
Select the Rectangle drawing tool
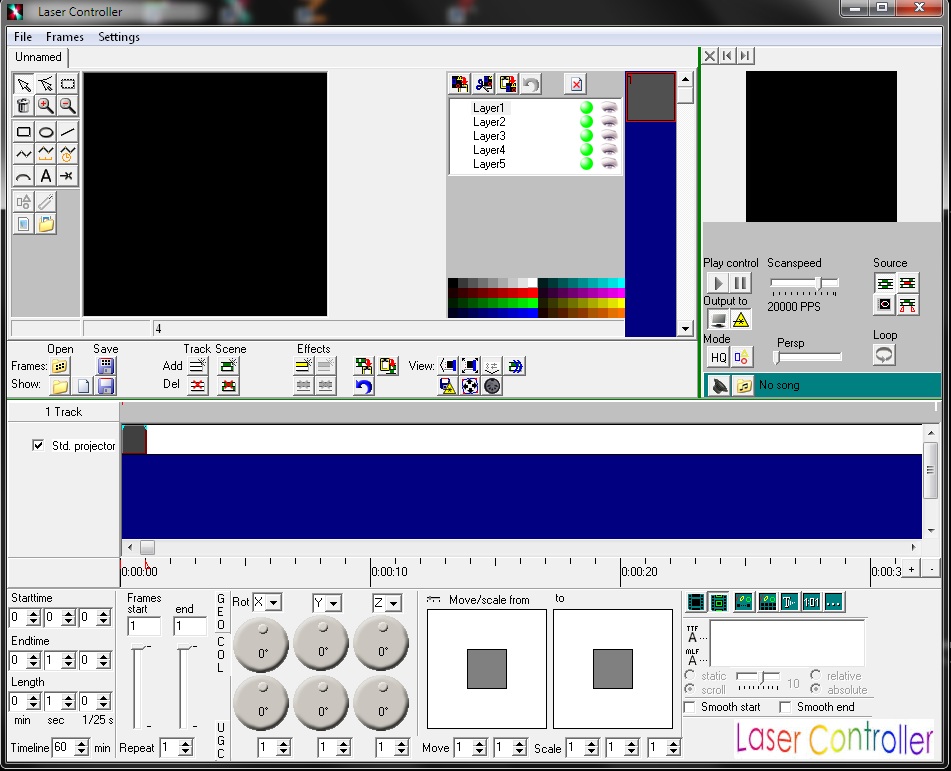tap(24, 132)
